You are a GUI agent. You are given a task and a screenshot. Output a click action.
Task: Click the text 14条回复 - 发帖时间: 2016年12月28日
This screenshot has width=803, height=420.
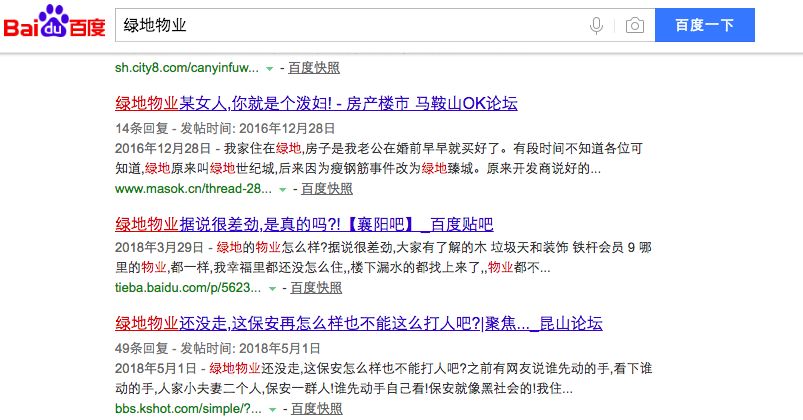coord(225,128)
